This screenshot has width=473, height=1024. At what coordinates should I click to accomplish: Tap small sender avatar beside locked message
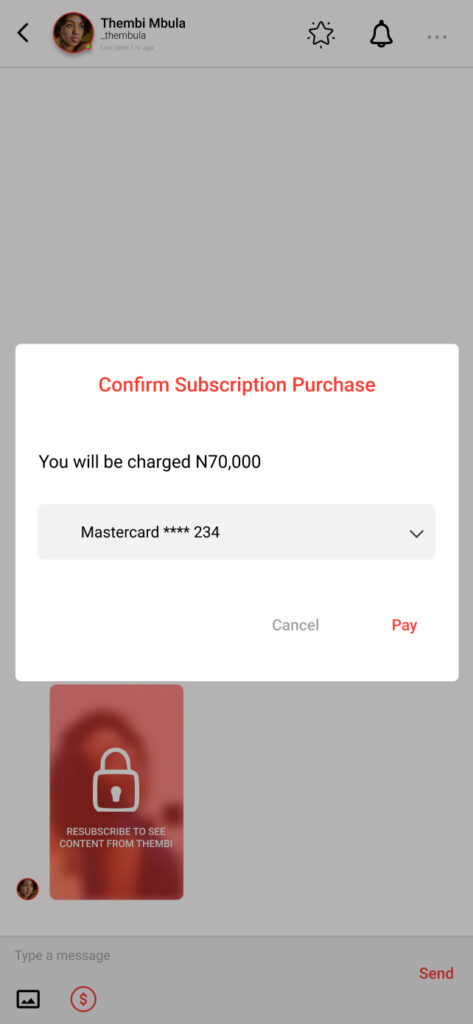click(x=27, y=888)
